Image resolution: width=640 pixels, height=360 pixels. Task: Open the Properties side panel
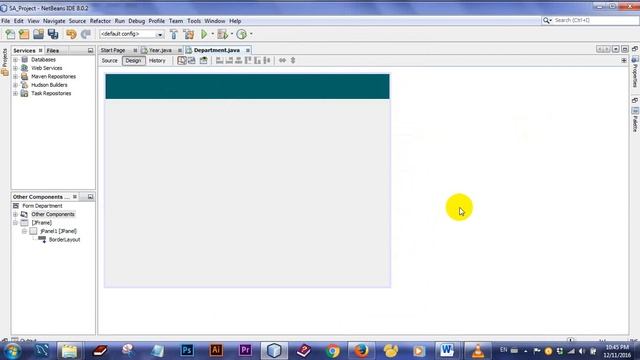tap(635, 71)
